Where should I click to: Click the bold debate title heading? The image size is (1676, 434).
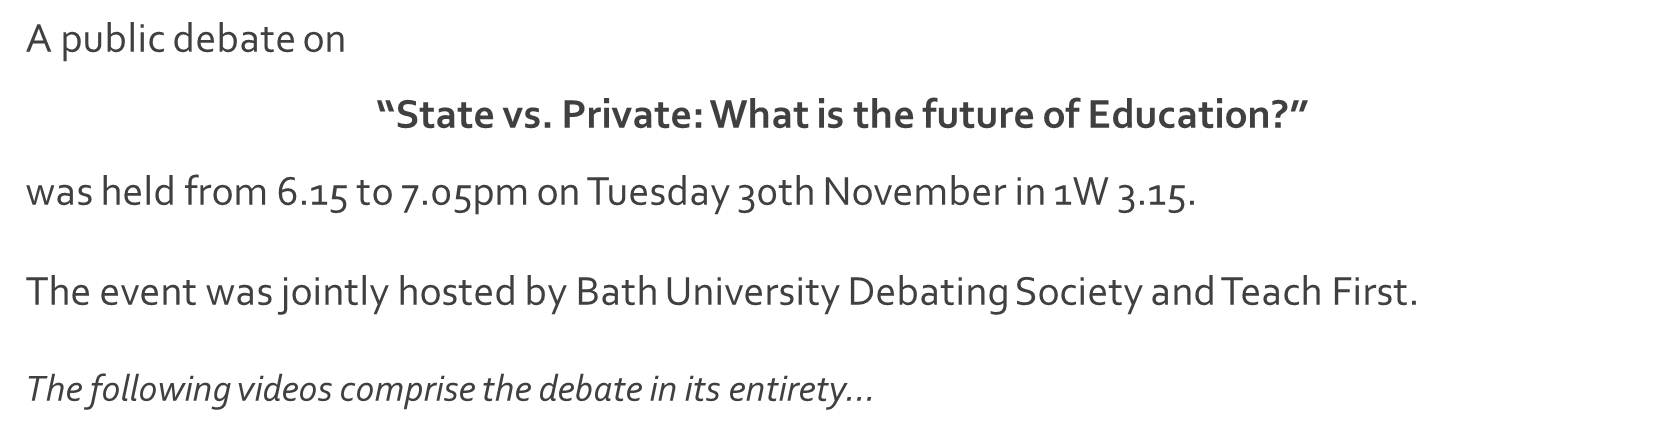[x=842, y=115]
